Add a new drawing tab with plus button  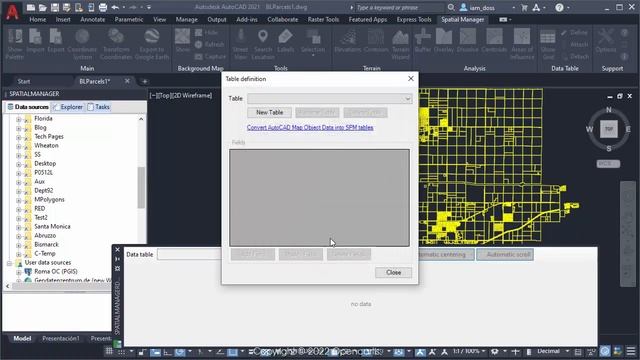click(x=144, y=81)
